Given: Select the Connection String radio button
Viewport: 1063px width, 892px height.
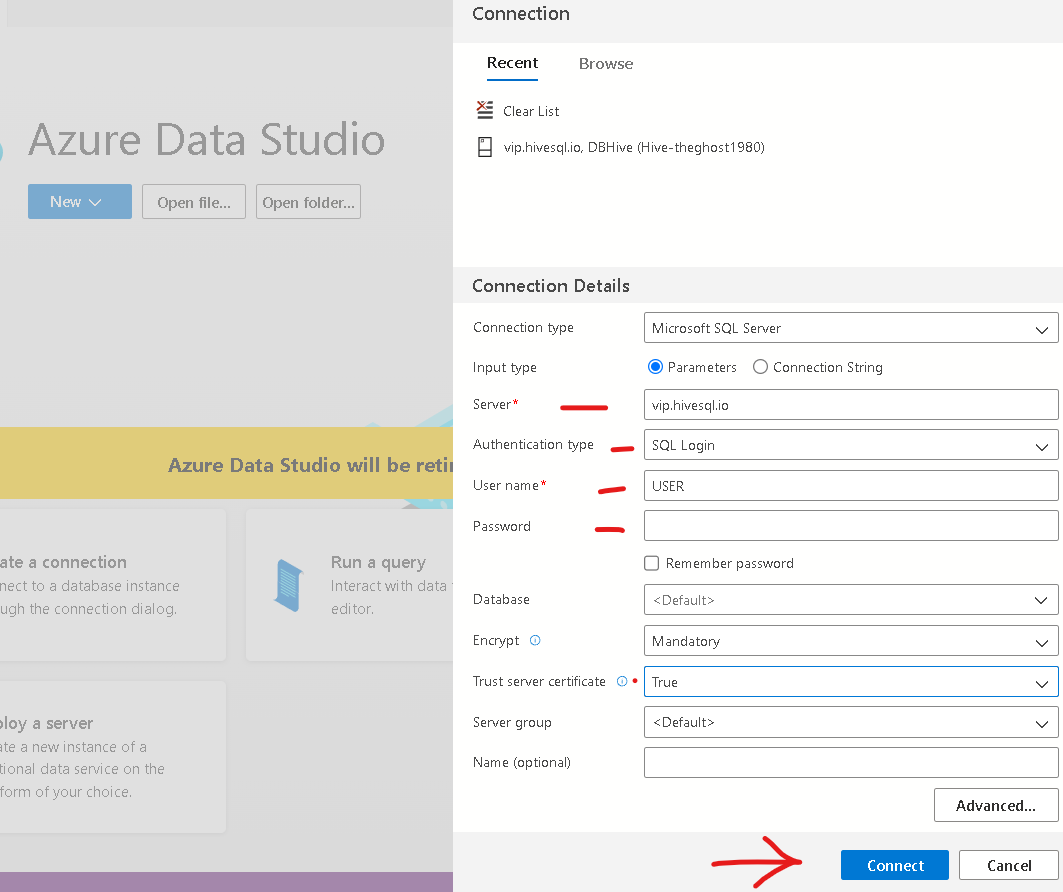Looking at the screenshot, I should tap(761, 367).
